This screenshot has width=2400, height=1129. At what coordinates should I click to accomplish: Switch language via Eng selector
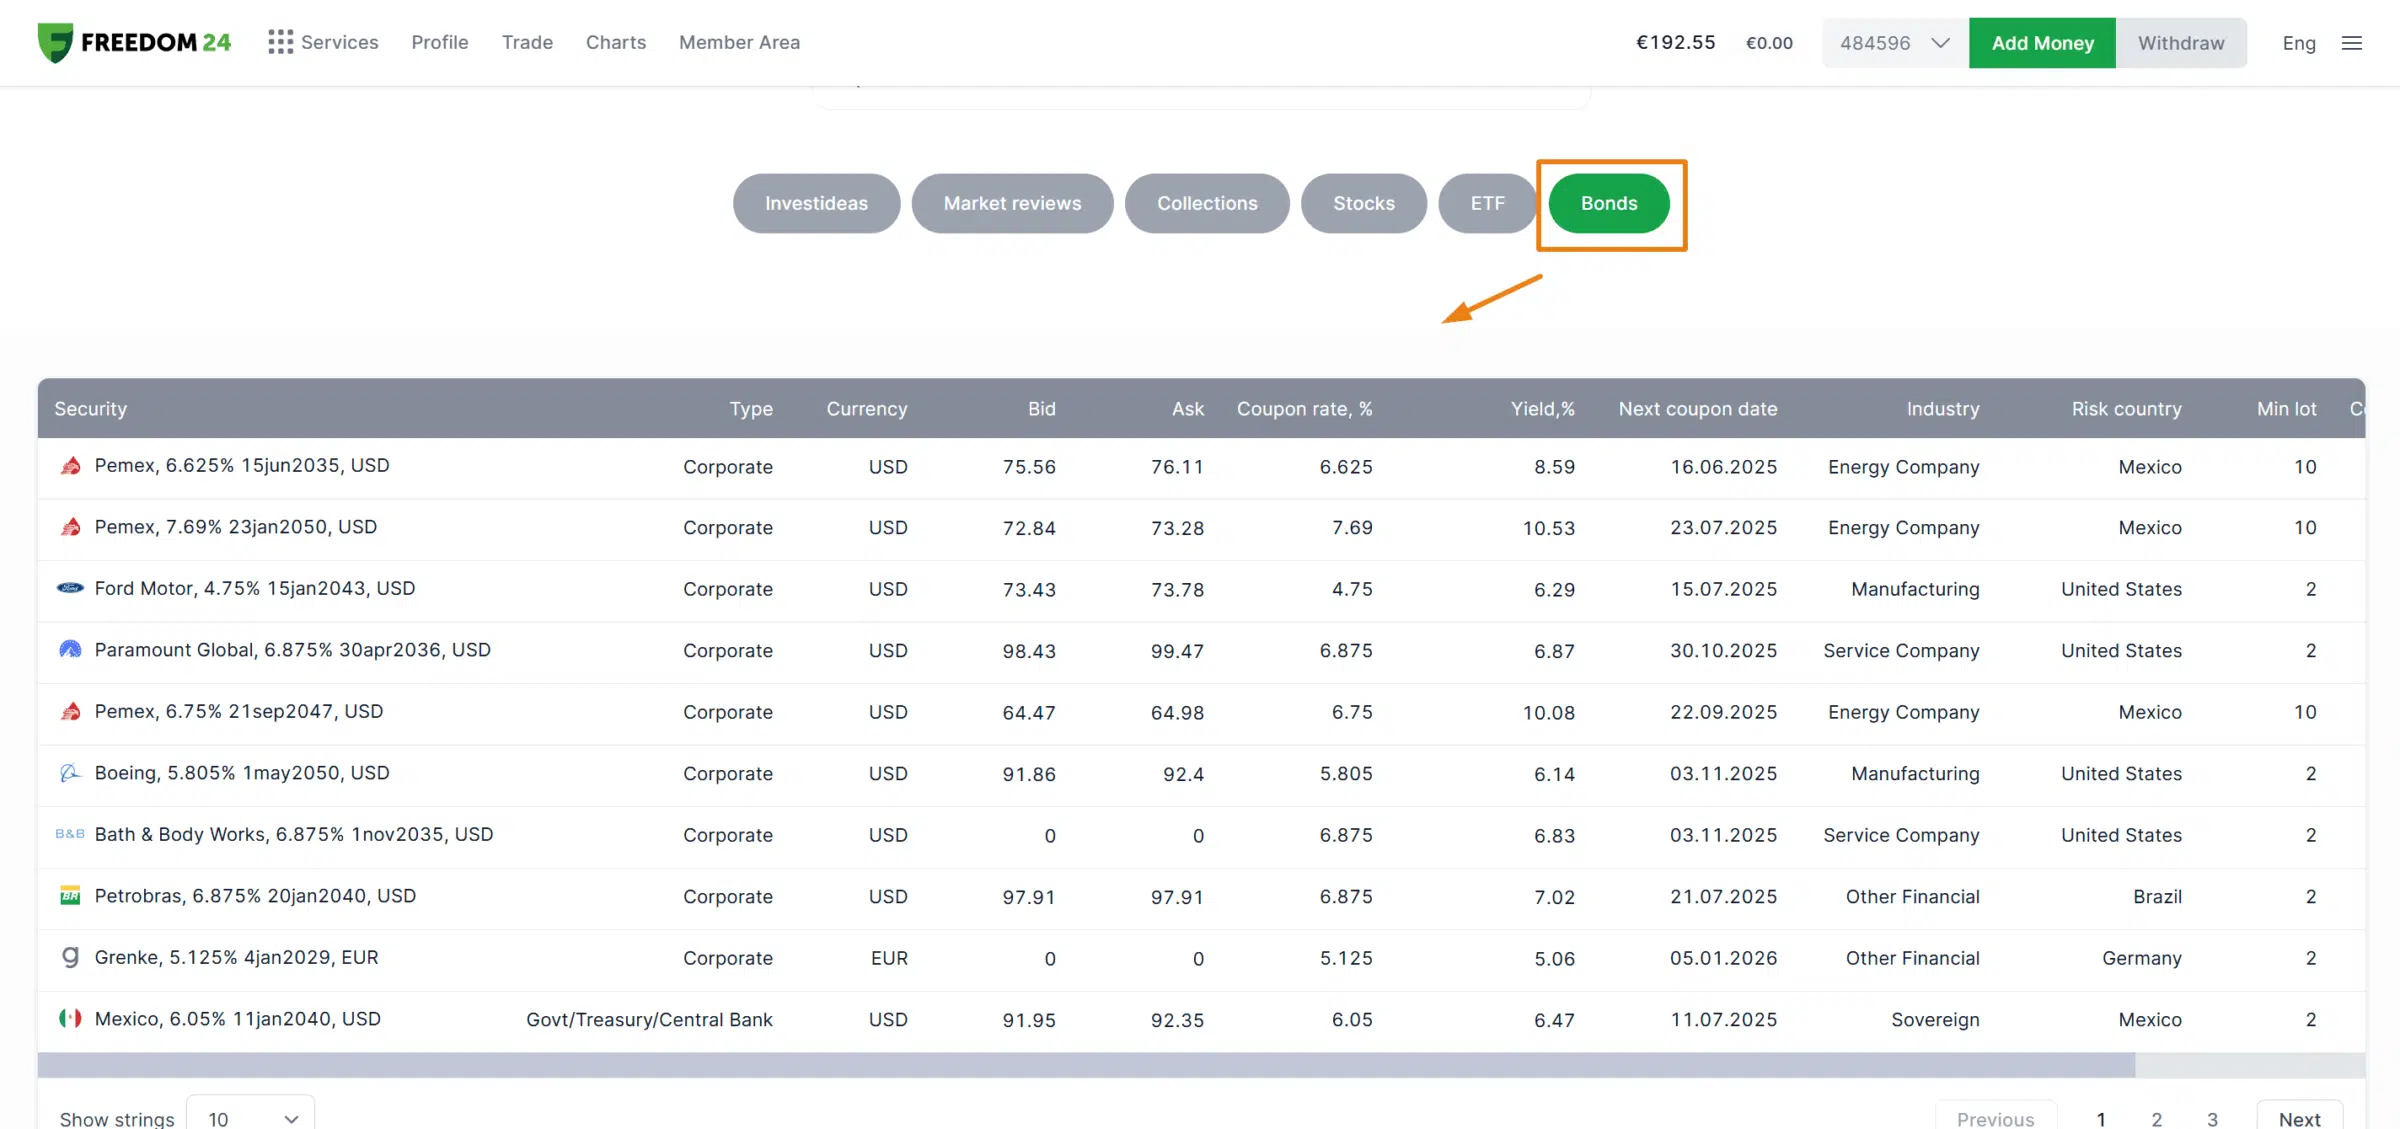pos(2299,43)
